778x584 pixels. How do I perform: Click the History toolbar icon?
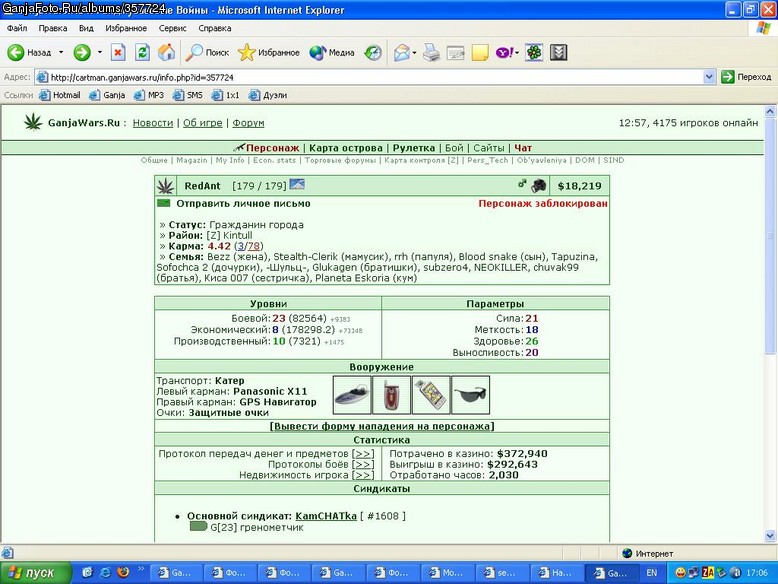click(x=373, y=52)
